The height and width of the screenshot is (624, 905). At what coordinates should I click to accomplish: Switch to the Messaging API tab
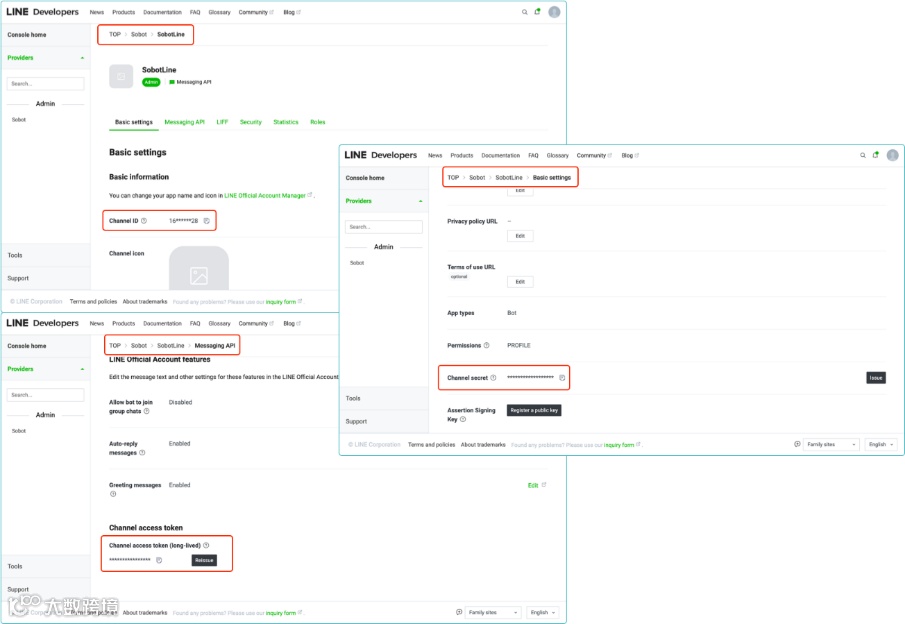(184, 122)
